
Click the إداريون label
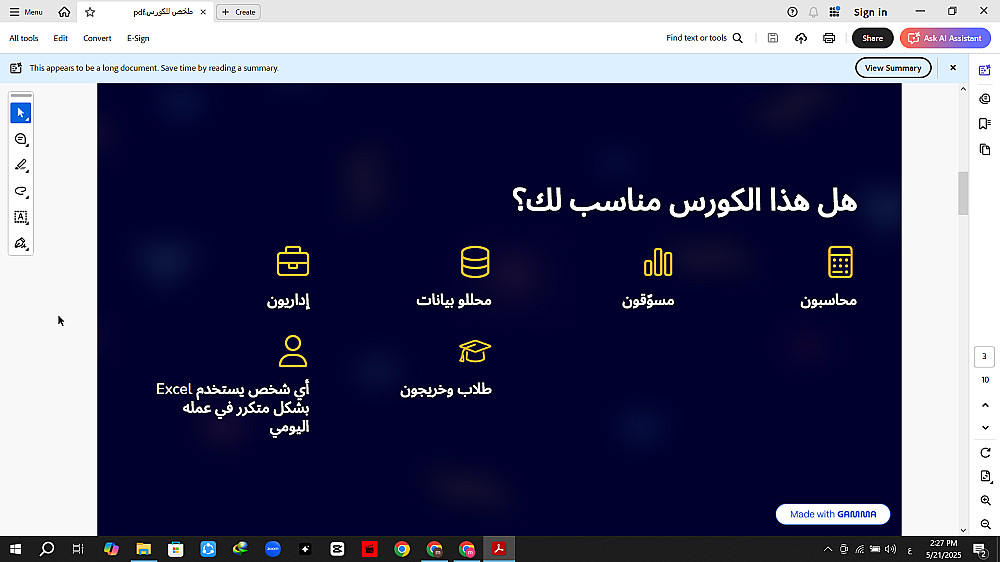coord(288,300)
